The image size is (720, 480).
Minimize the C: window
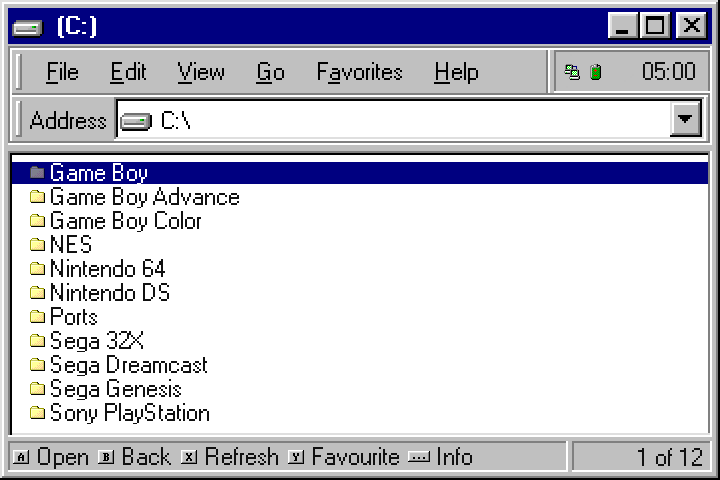[x=623, y=25]
